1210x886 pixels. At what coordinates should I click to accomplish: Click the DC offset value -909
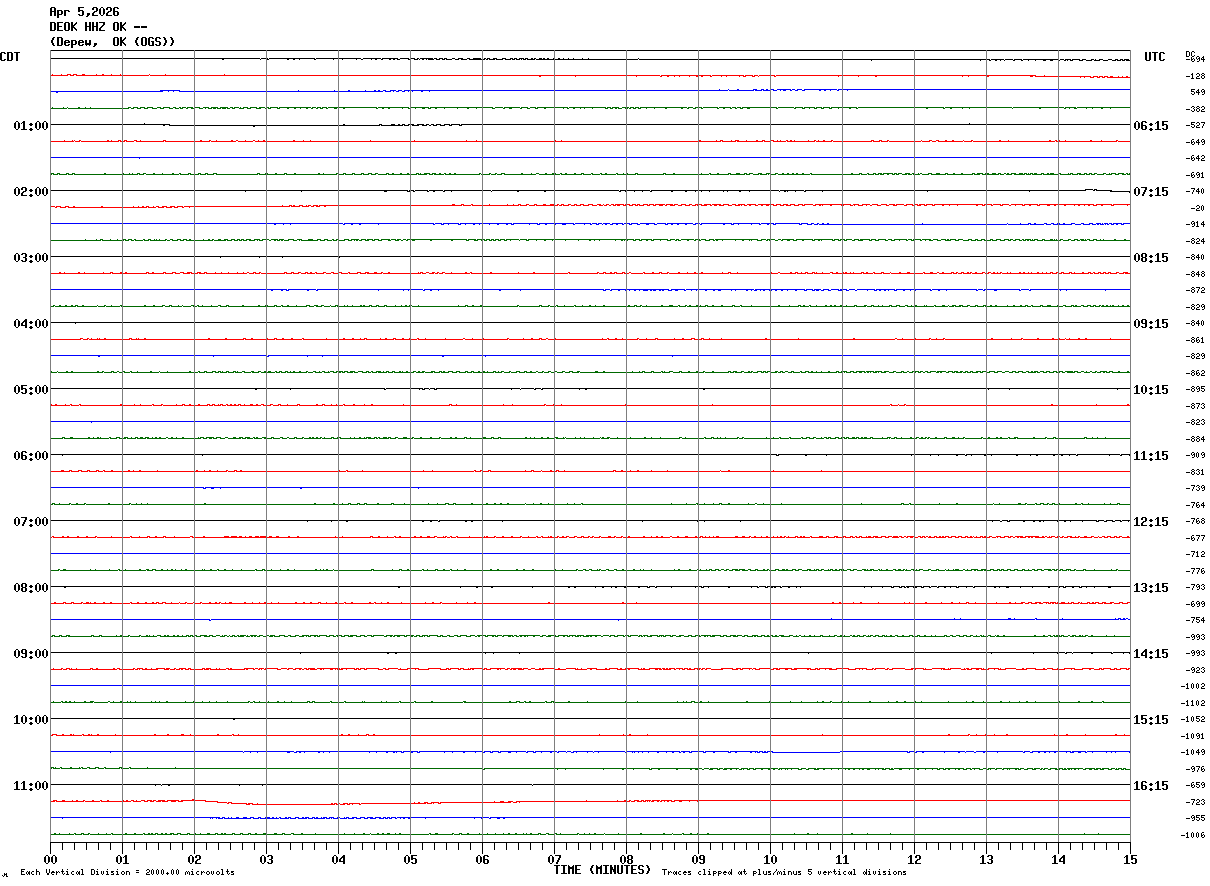tap(1195, 456)
